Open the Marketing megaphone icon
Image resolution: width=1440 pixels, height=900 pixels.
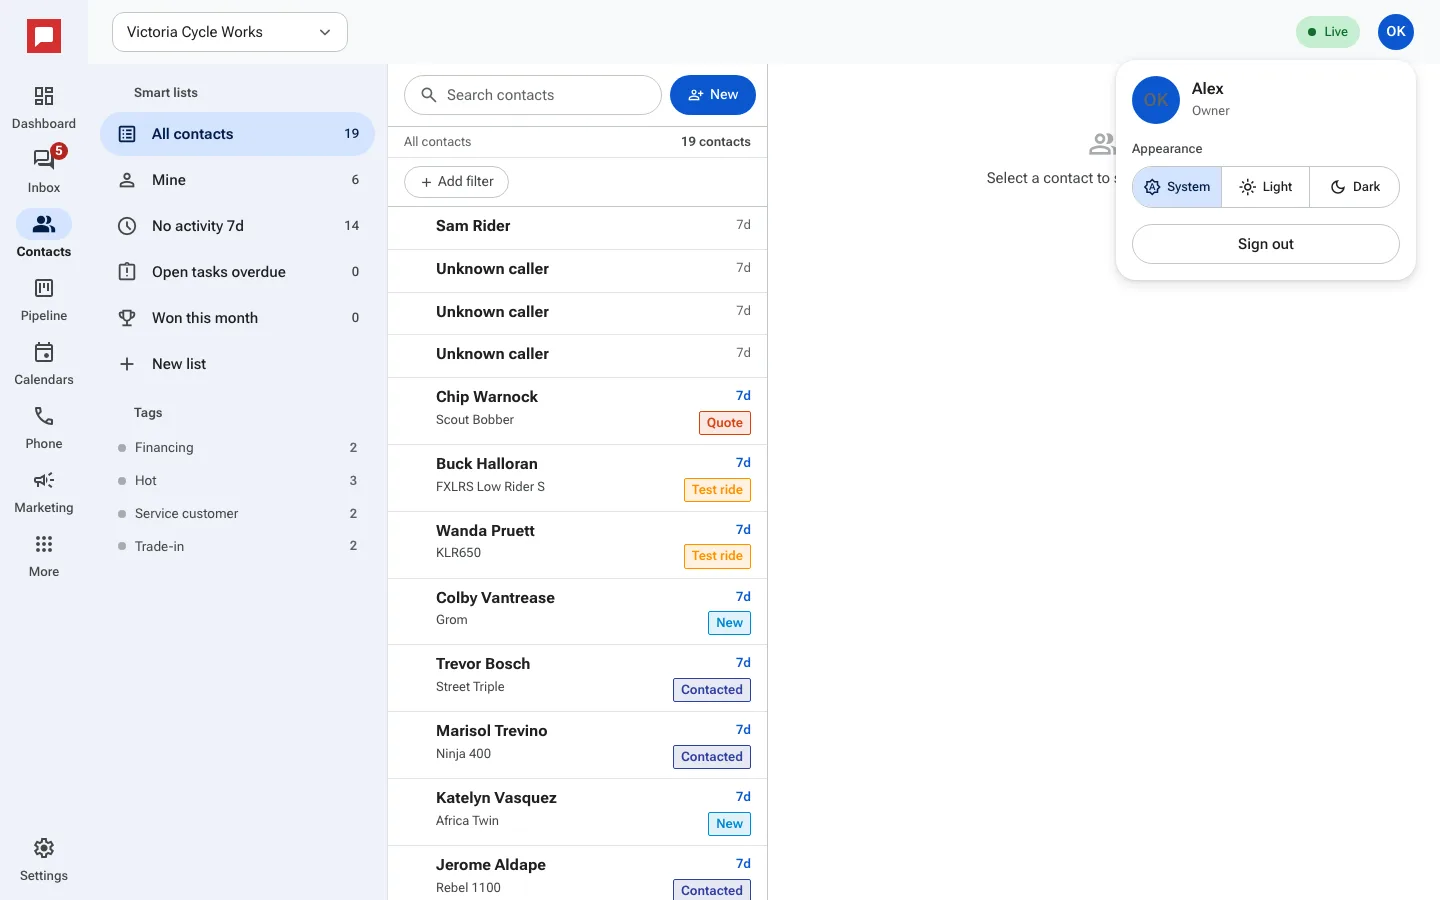pos(44,480)
